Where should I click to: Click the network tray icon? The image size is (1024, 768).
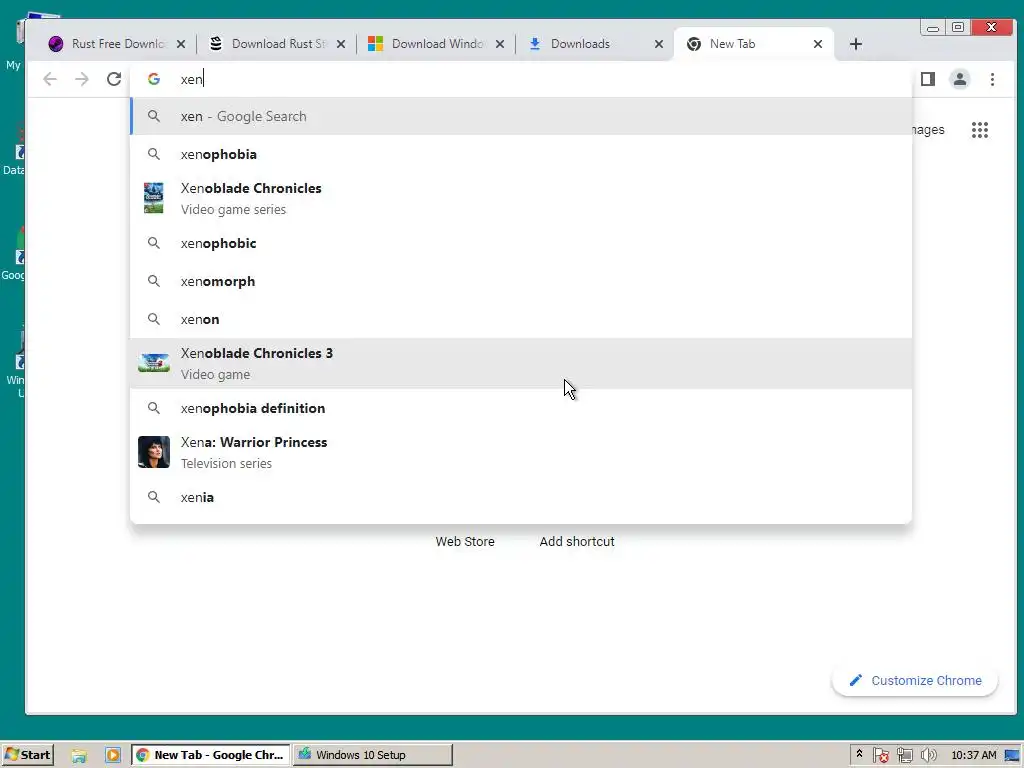coord(904,756)
